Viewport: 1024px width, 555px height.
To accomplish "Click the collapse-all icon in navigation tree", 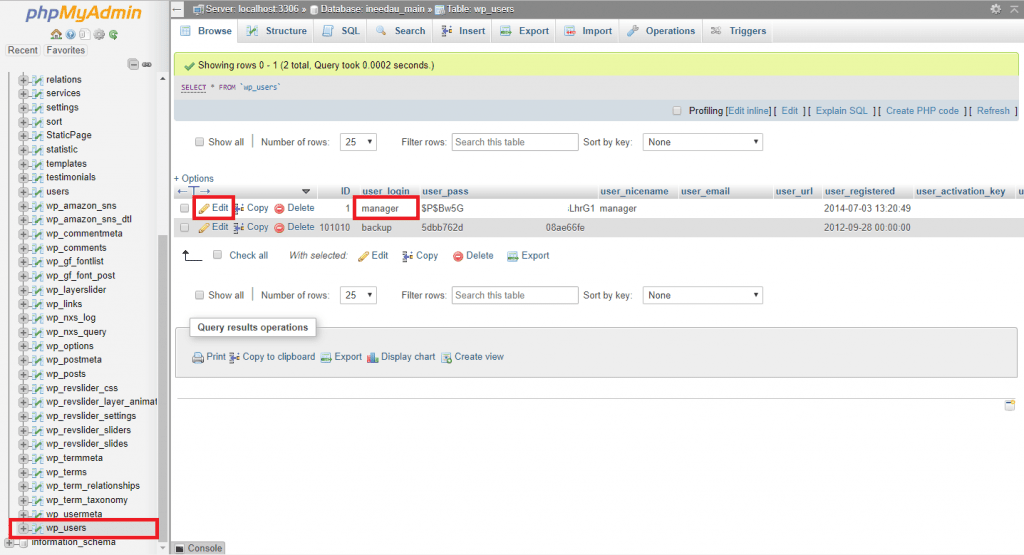I will point(134,64).
